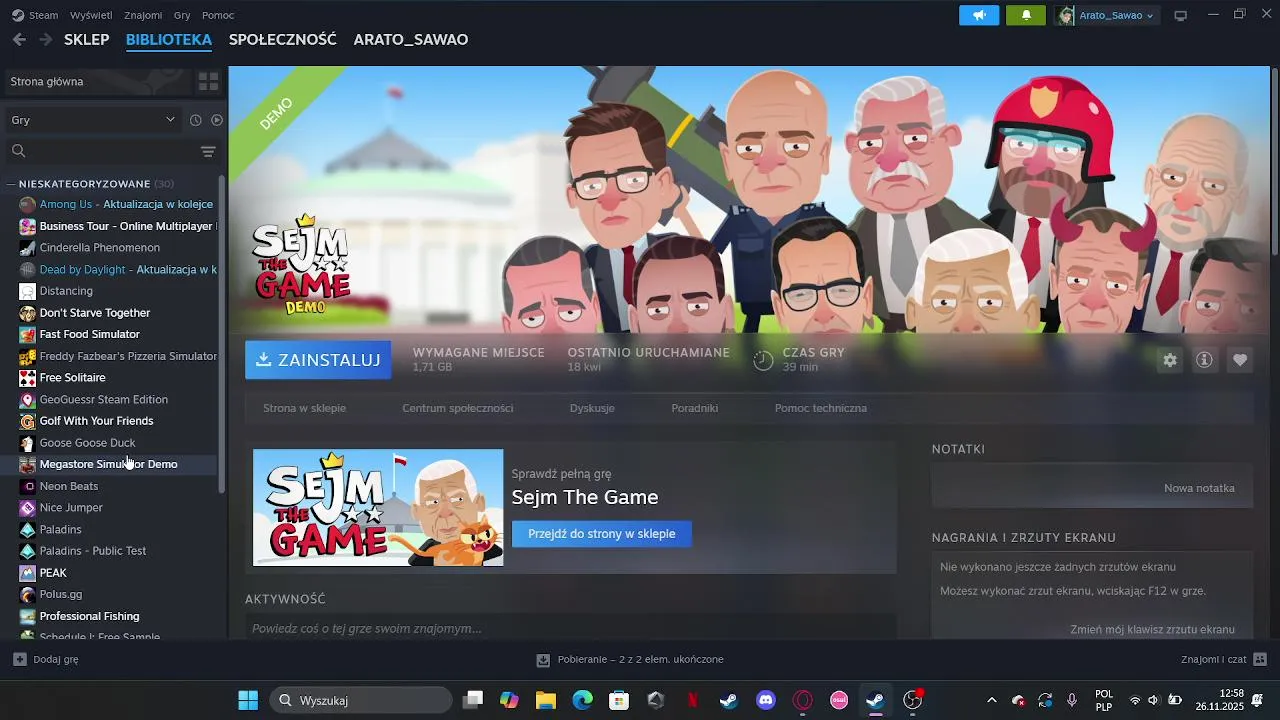Screen dimensions: 1280x720
Task: Click the Don't Starve Together icon
Action: pos(28,313)
